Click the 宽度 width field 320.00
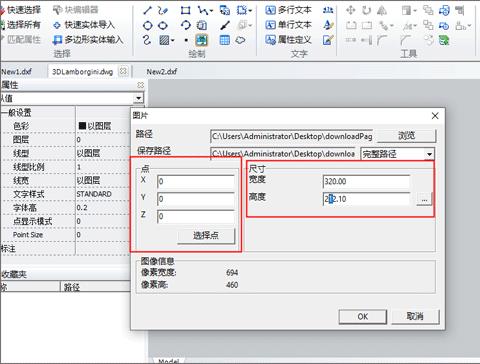Screen dimensions: 480x364 click(366, 182)
